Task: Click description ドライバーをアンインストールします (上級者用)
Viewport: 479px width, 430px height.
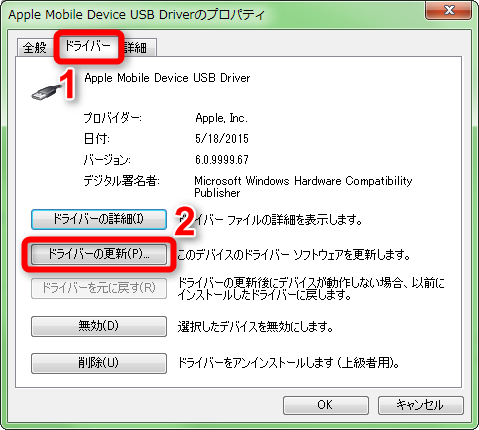Action: pos(289,363)
